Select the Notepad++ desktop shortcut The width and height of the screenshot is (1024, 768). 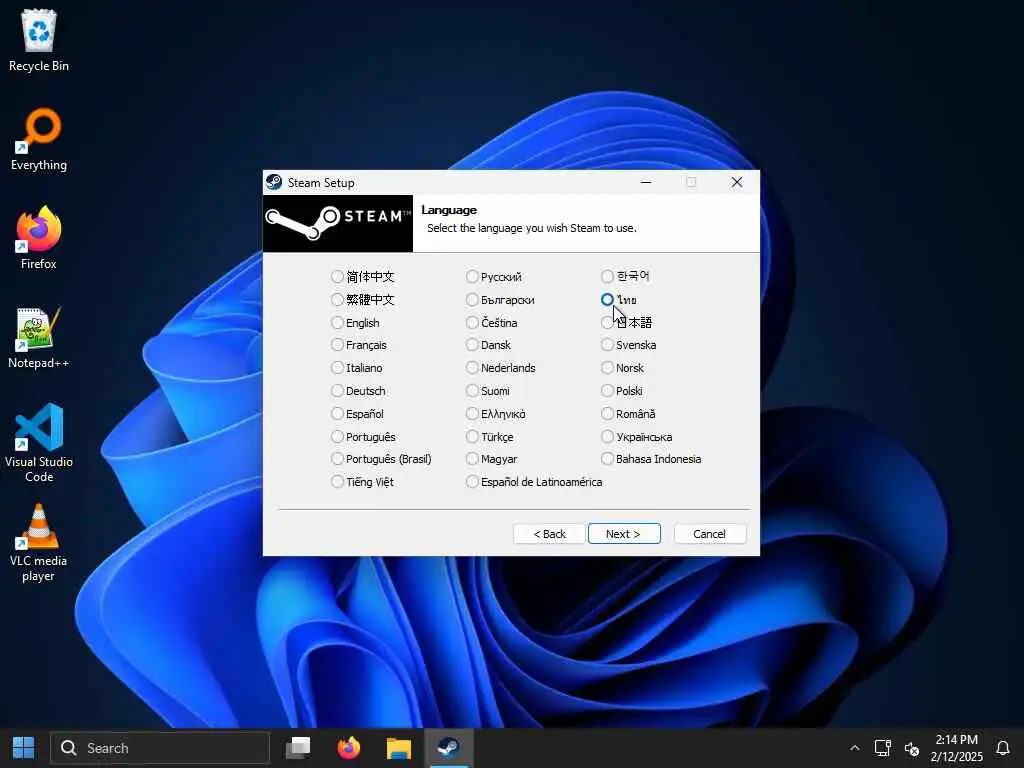[x=39, y=338]
